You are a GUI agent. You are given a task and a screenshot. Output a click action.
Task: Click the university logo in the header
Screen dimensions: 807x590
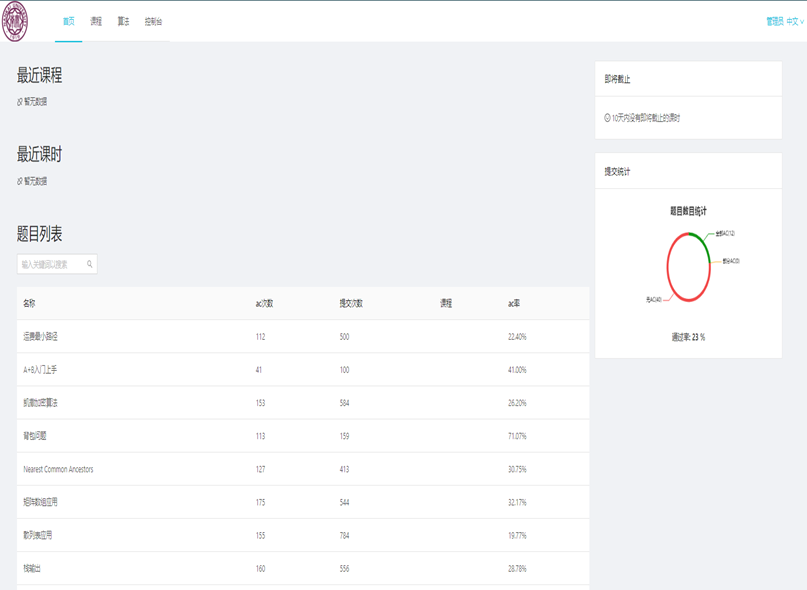(x=15, y=22)
